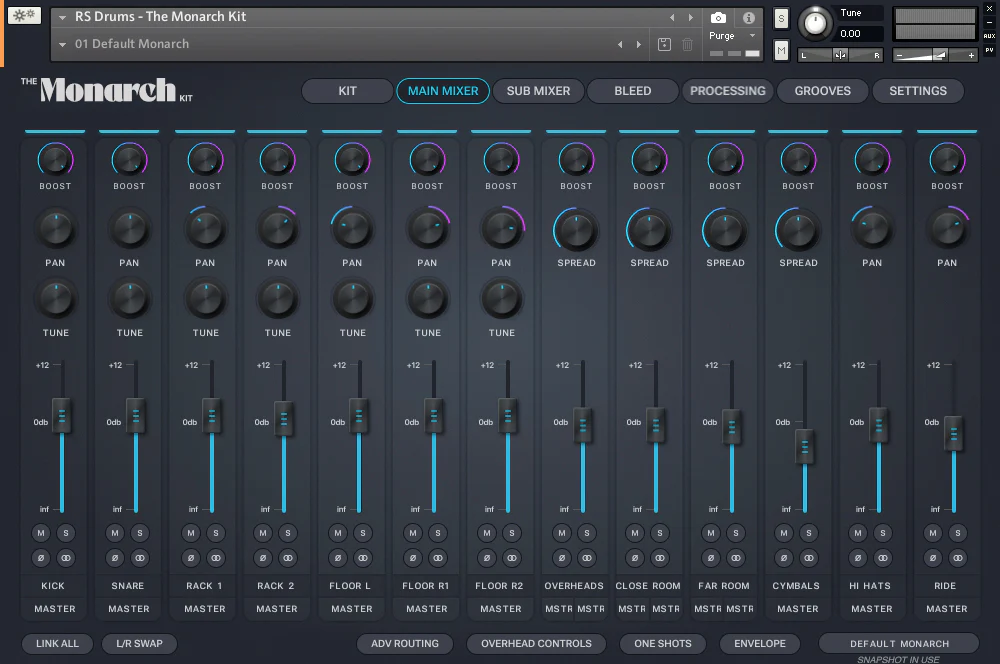This screenshot has height=664, width=1000.
Task: Delete the snapshot with the trash icon
Action: tap(687, 44)
